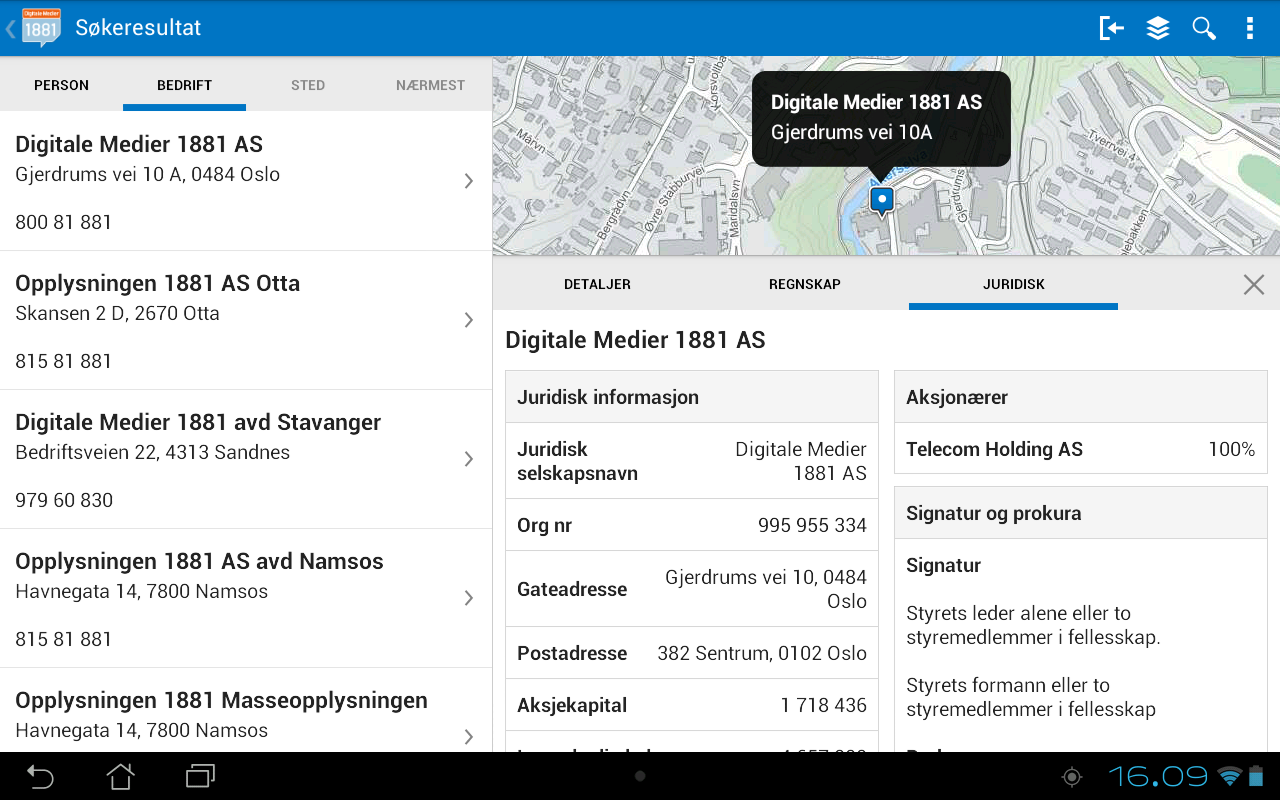Switch to the PERSON tab

click(62, 85)
